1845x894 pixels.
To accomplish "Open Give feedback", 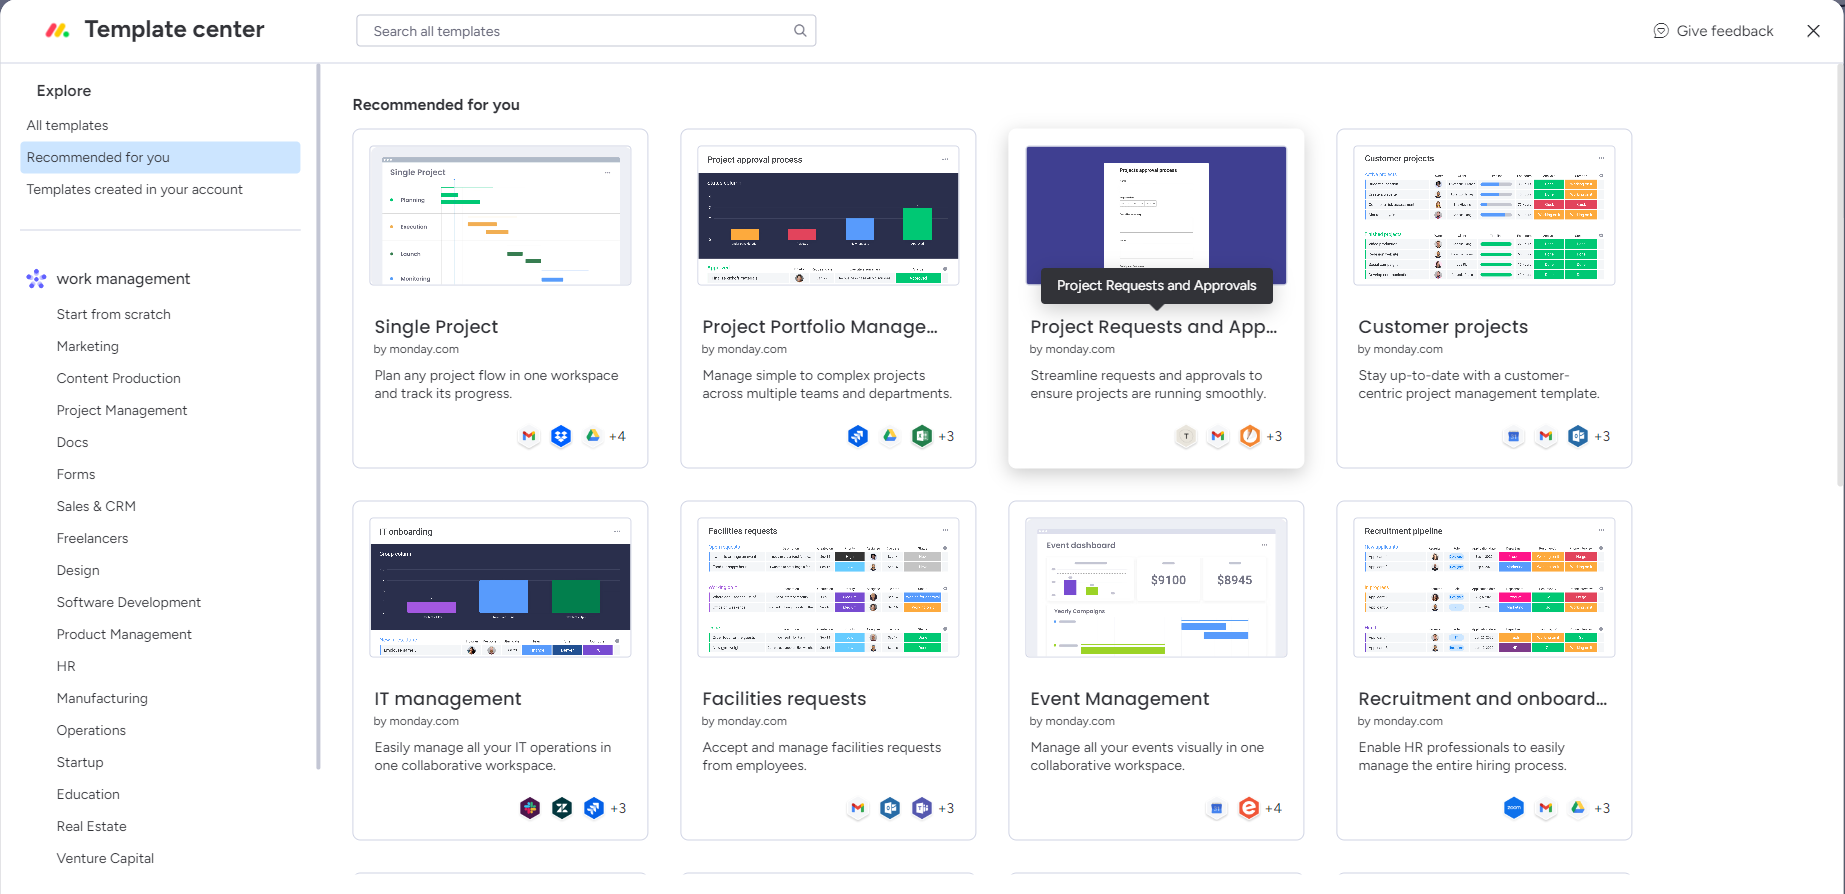I will [1713, 31].
